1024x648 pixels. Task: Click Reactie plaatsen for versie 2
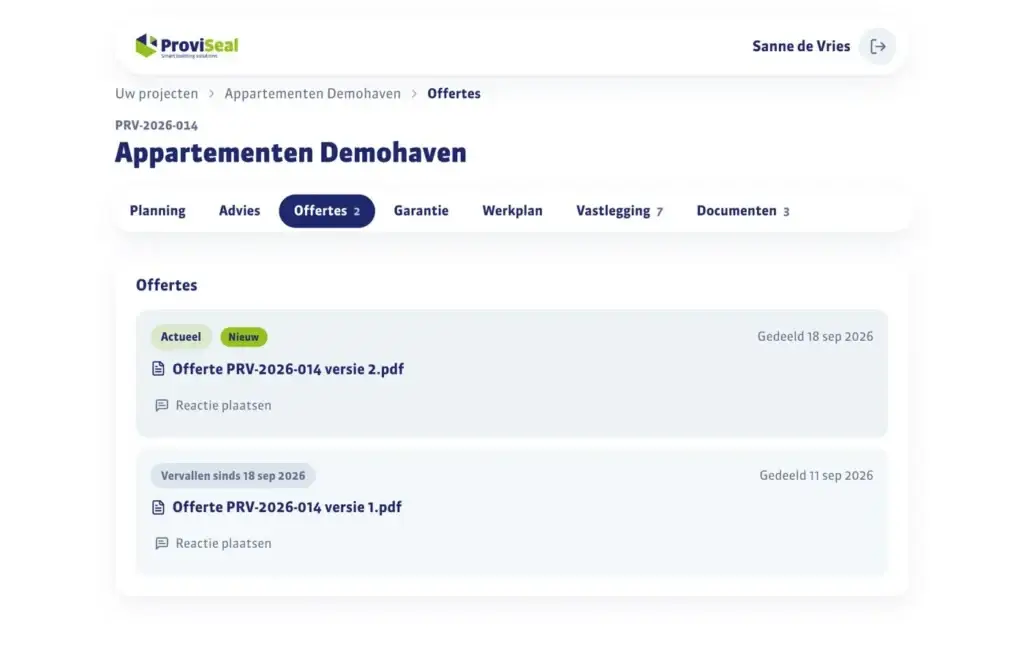214,406
